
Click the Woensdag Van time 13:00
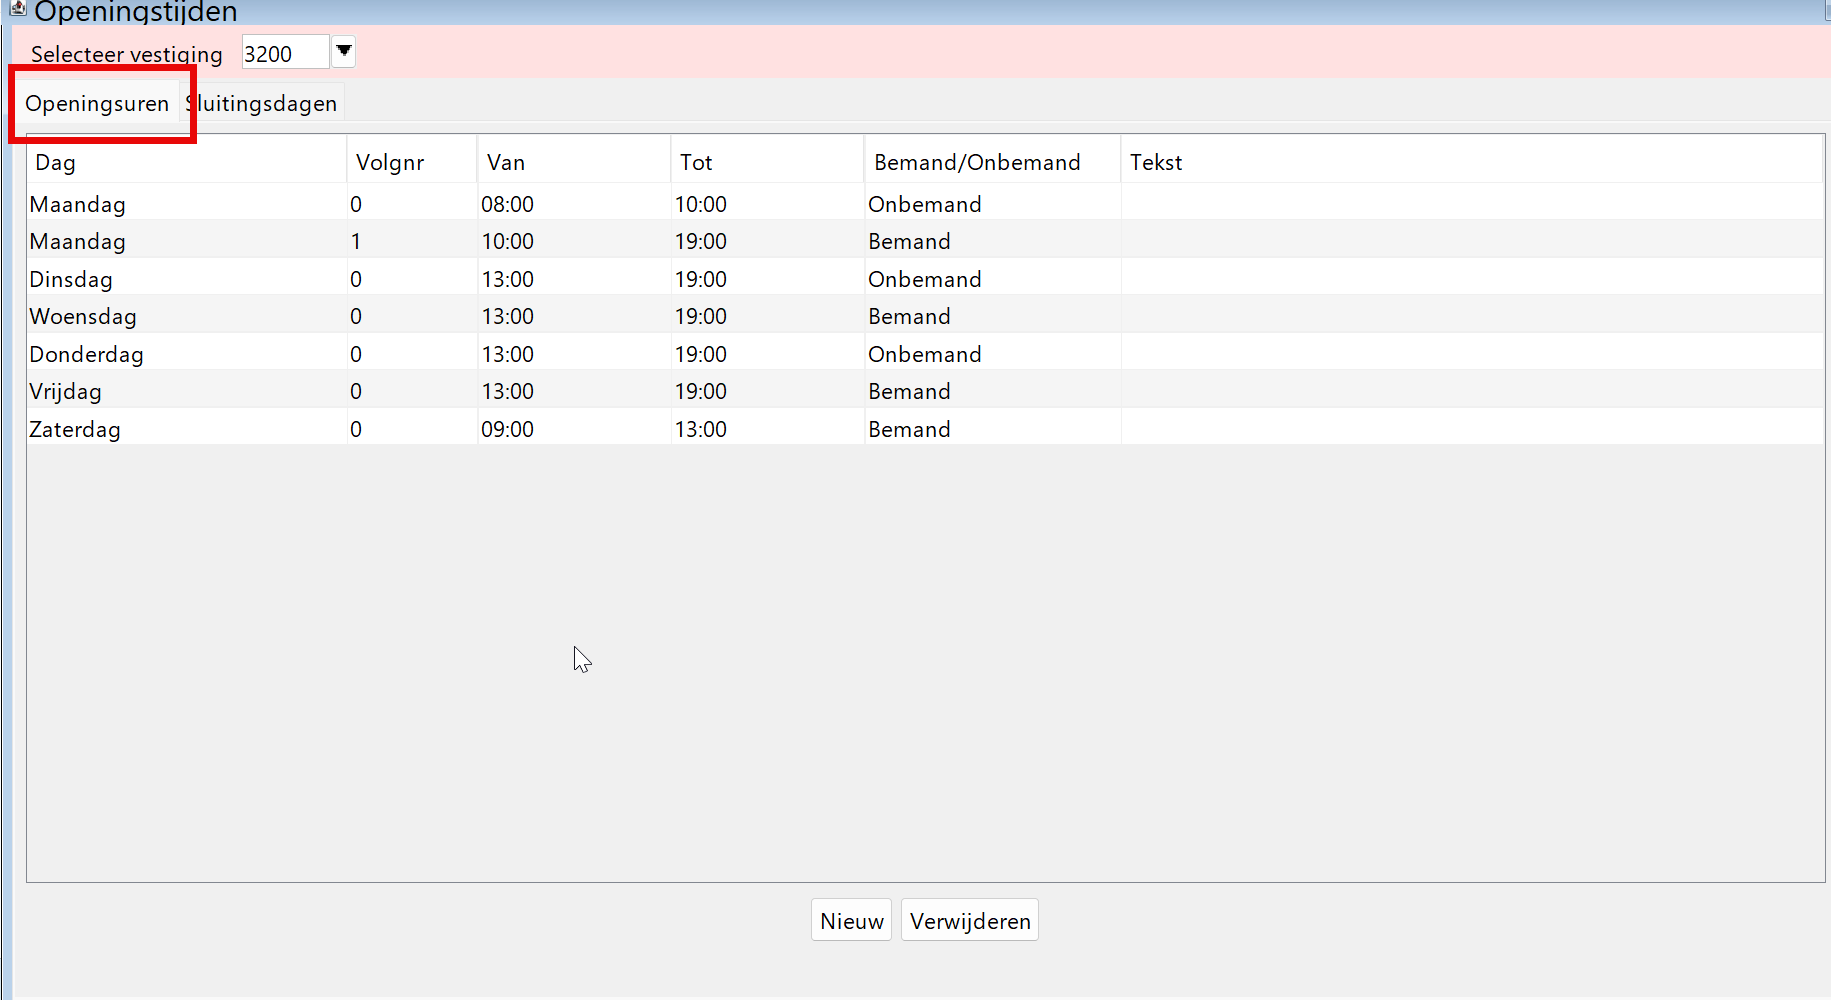[508, 317]
